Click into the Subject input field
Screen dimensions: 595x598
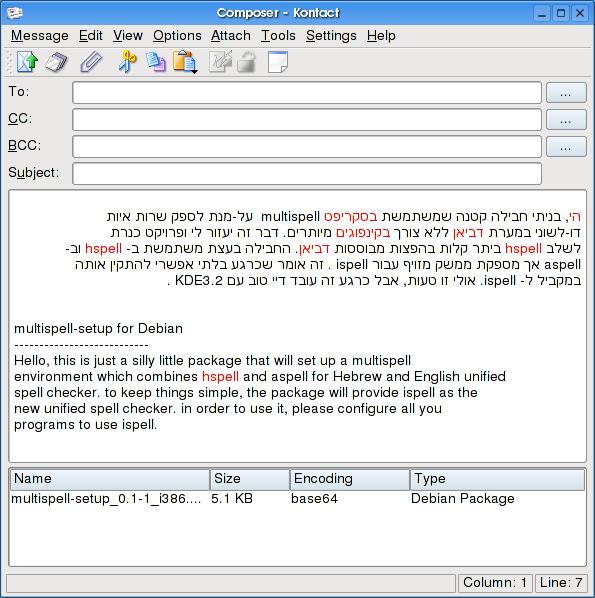pyautogui.click(x=307, y=174)
